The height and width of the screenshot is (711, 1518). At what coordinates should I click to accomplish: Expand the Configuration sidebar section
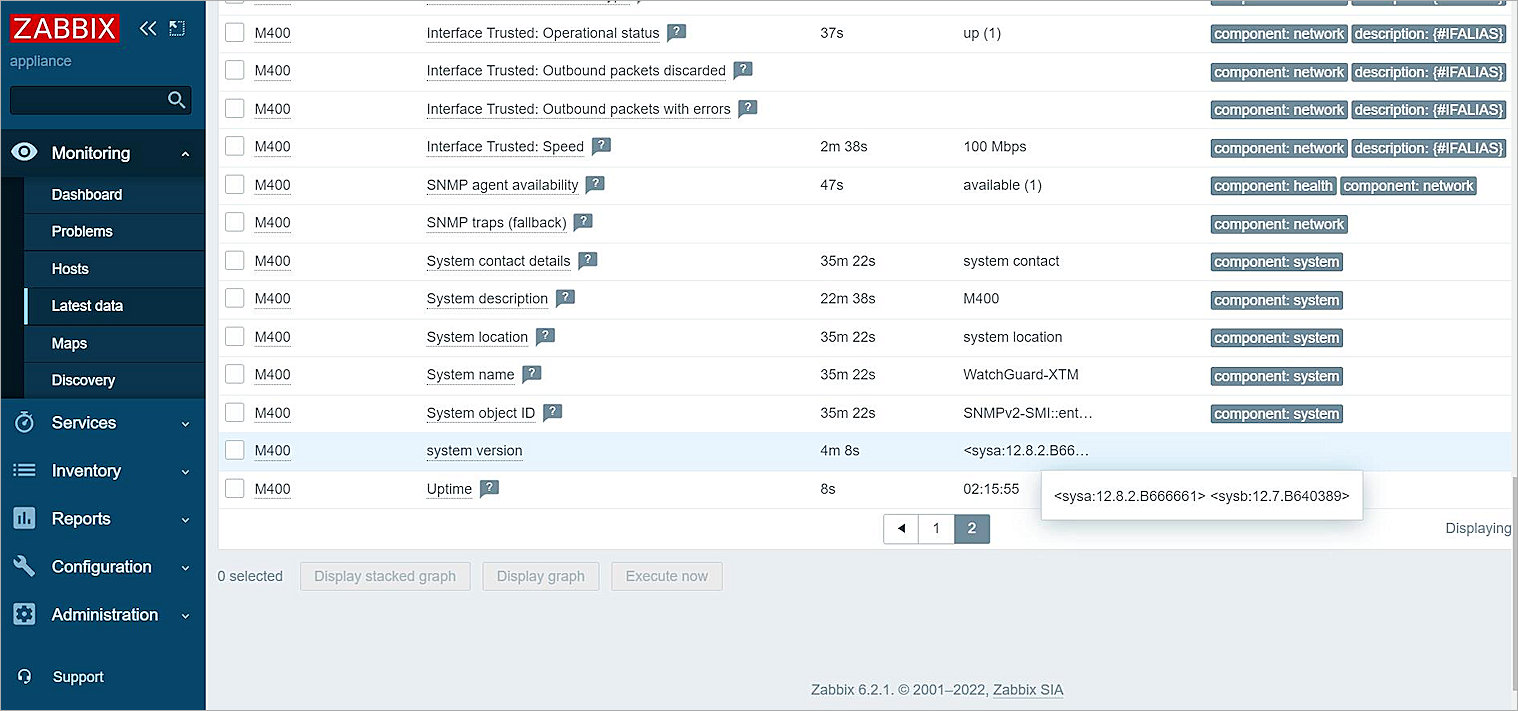[101, 567]
